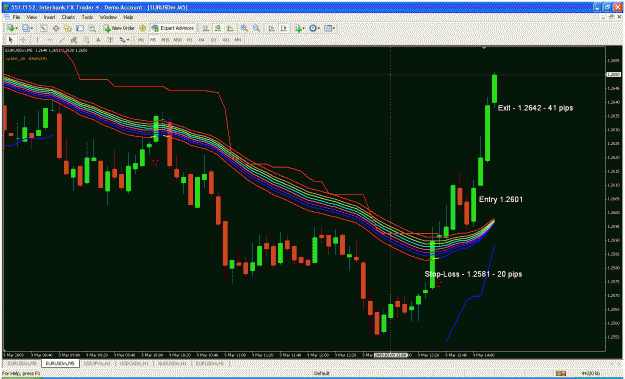
Task: Zoom in on the chart
Action: [x=244, y=28]
